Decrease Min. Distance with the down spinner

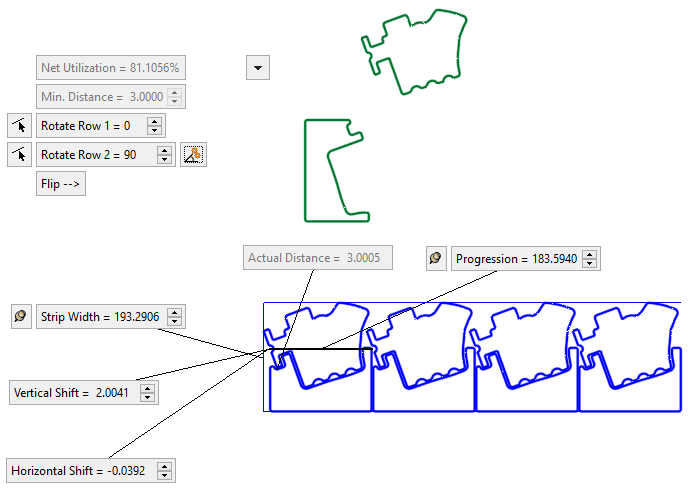pyautogui.click(x=175, y=101)
